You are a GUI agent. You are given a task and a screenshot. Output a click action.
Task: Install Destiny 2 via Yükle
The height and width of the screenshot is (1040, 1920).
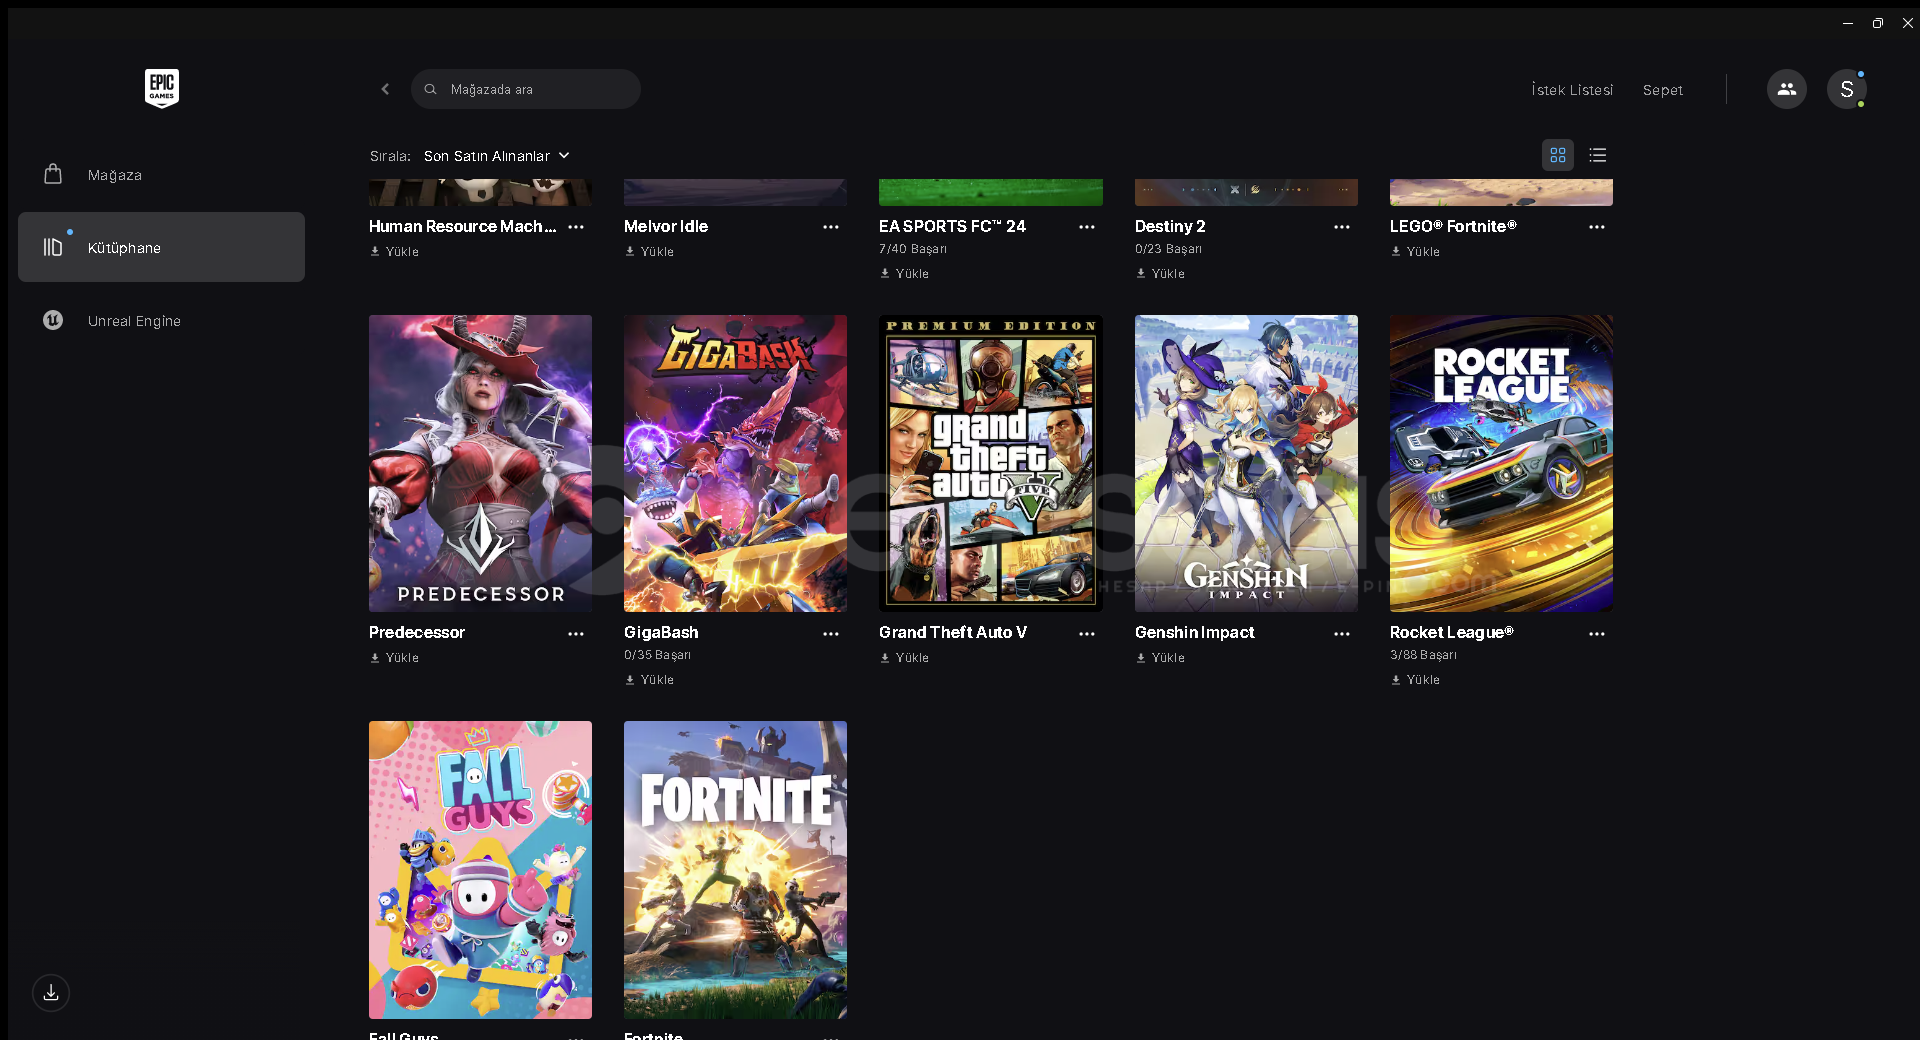1160,274
